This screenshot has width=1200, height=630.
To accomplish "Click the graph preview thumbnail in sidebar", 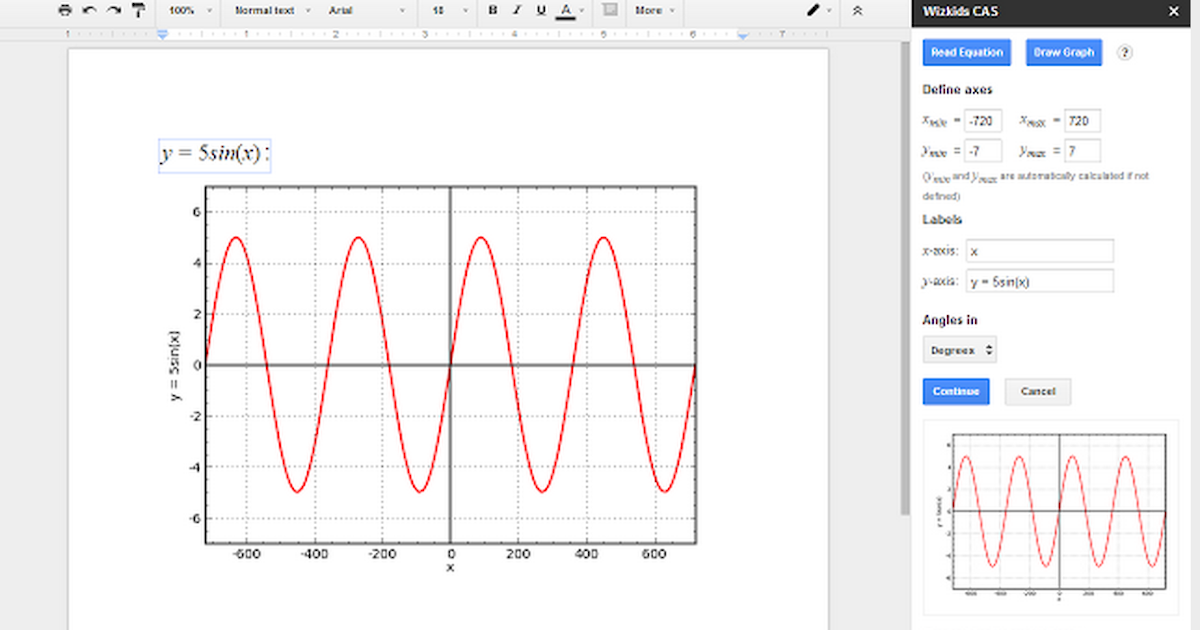I will [1052, 517].
